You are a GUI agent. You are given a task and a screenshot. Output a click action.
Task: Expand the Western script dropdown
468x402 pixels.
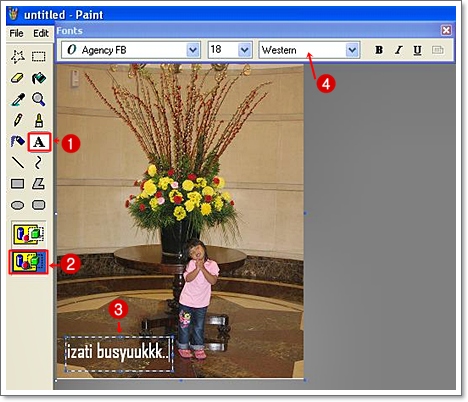pyautogui.click(x=352, y=50)
